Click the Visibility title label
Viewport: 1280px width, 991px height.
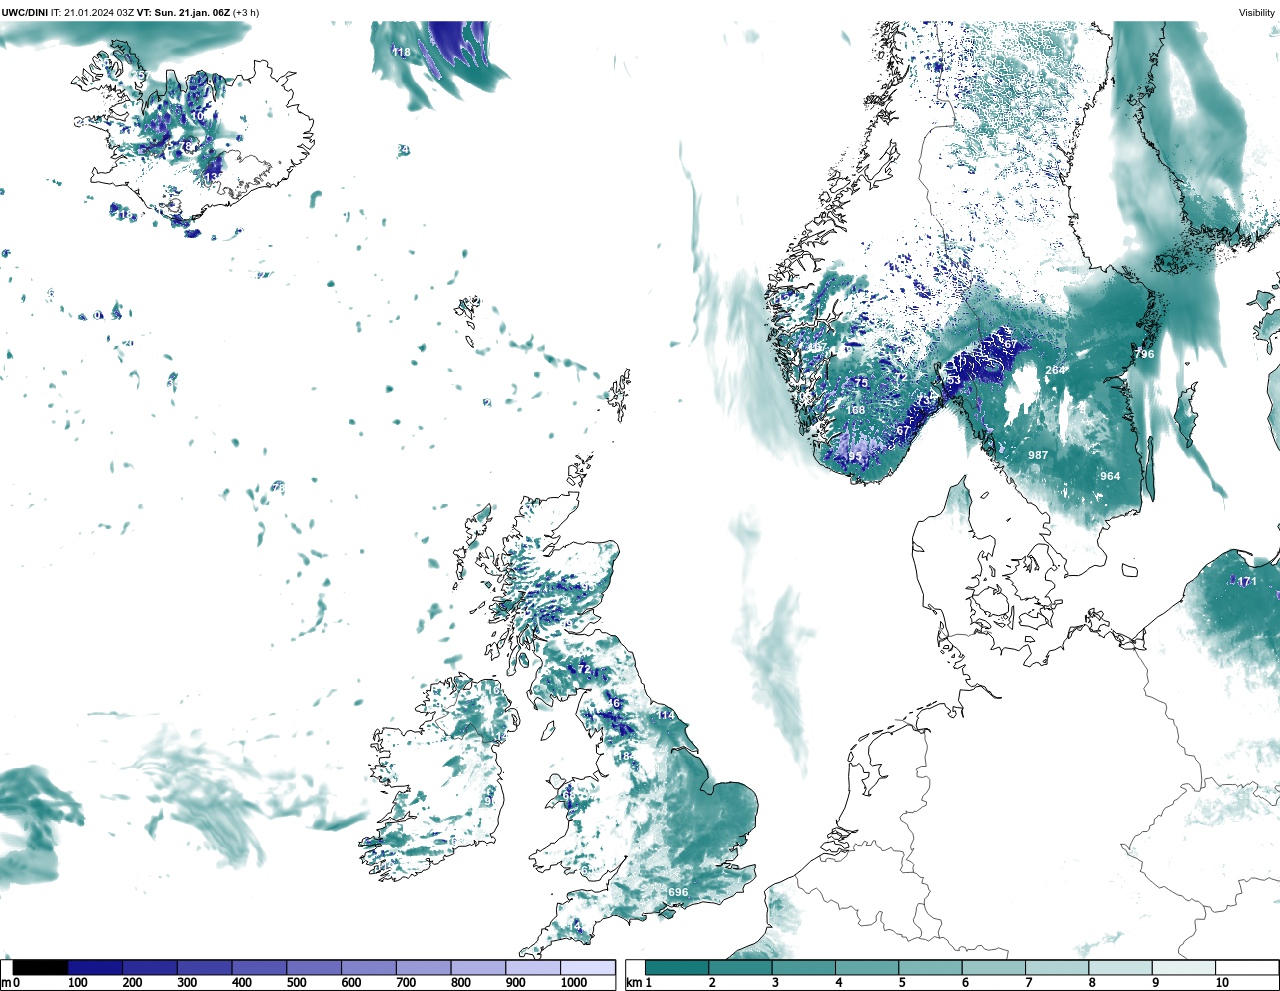[1257, 12]
